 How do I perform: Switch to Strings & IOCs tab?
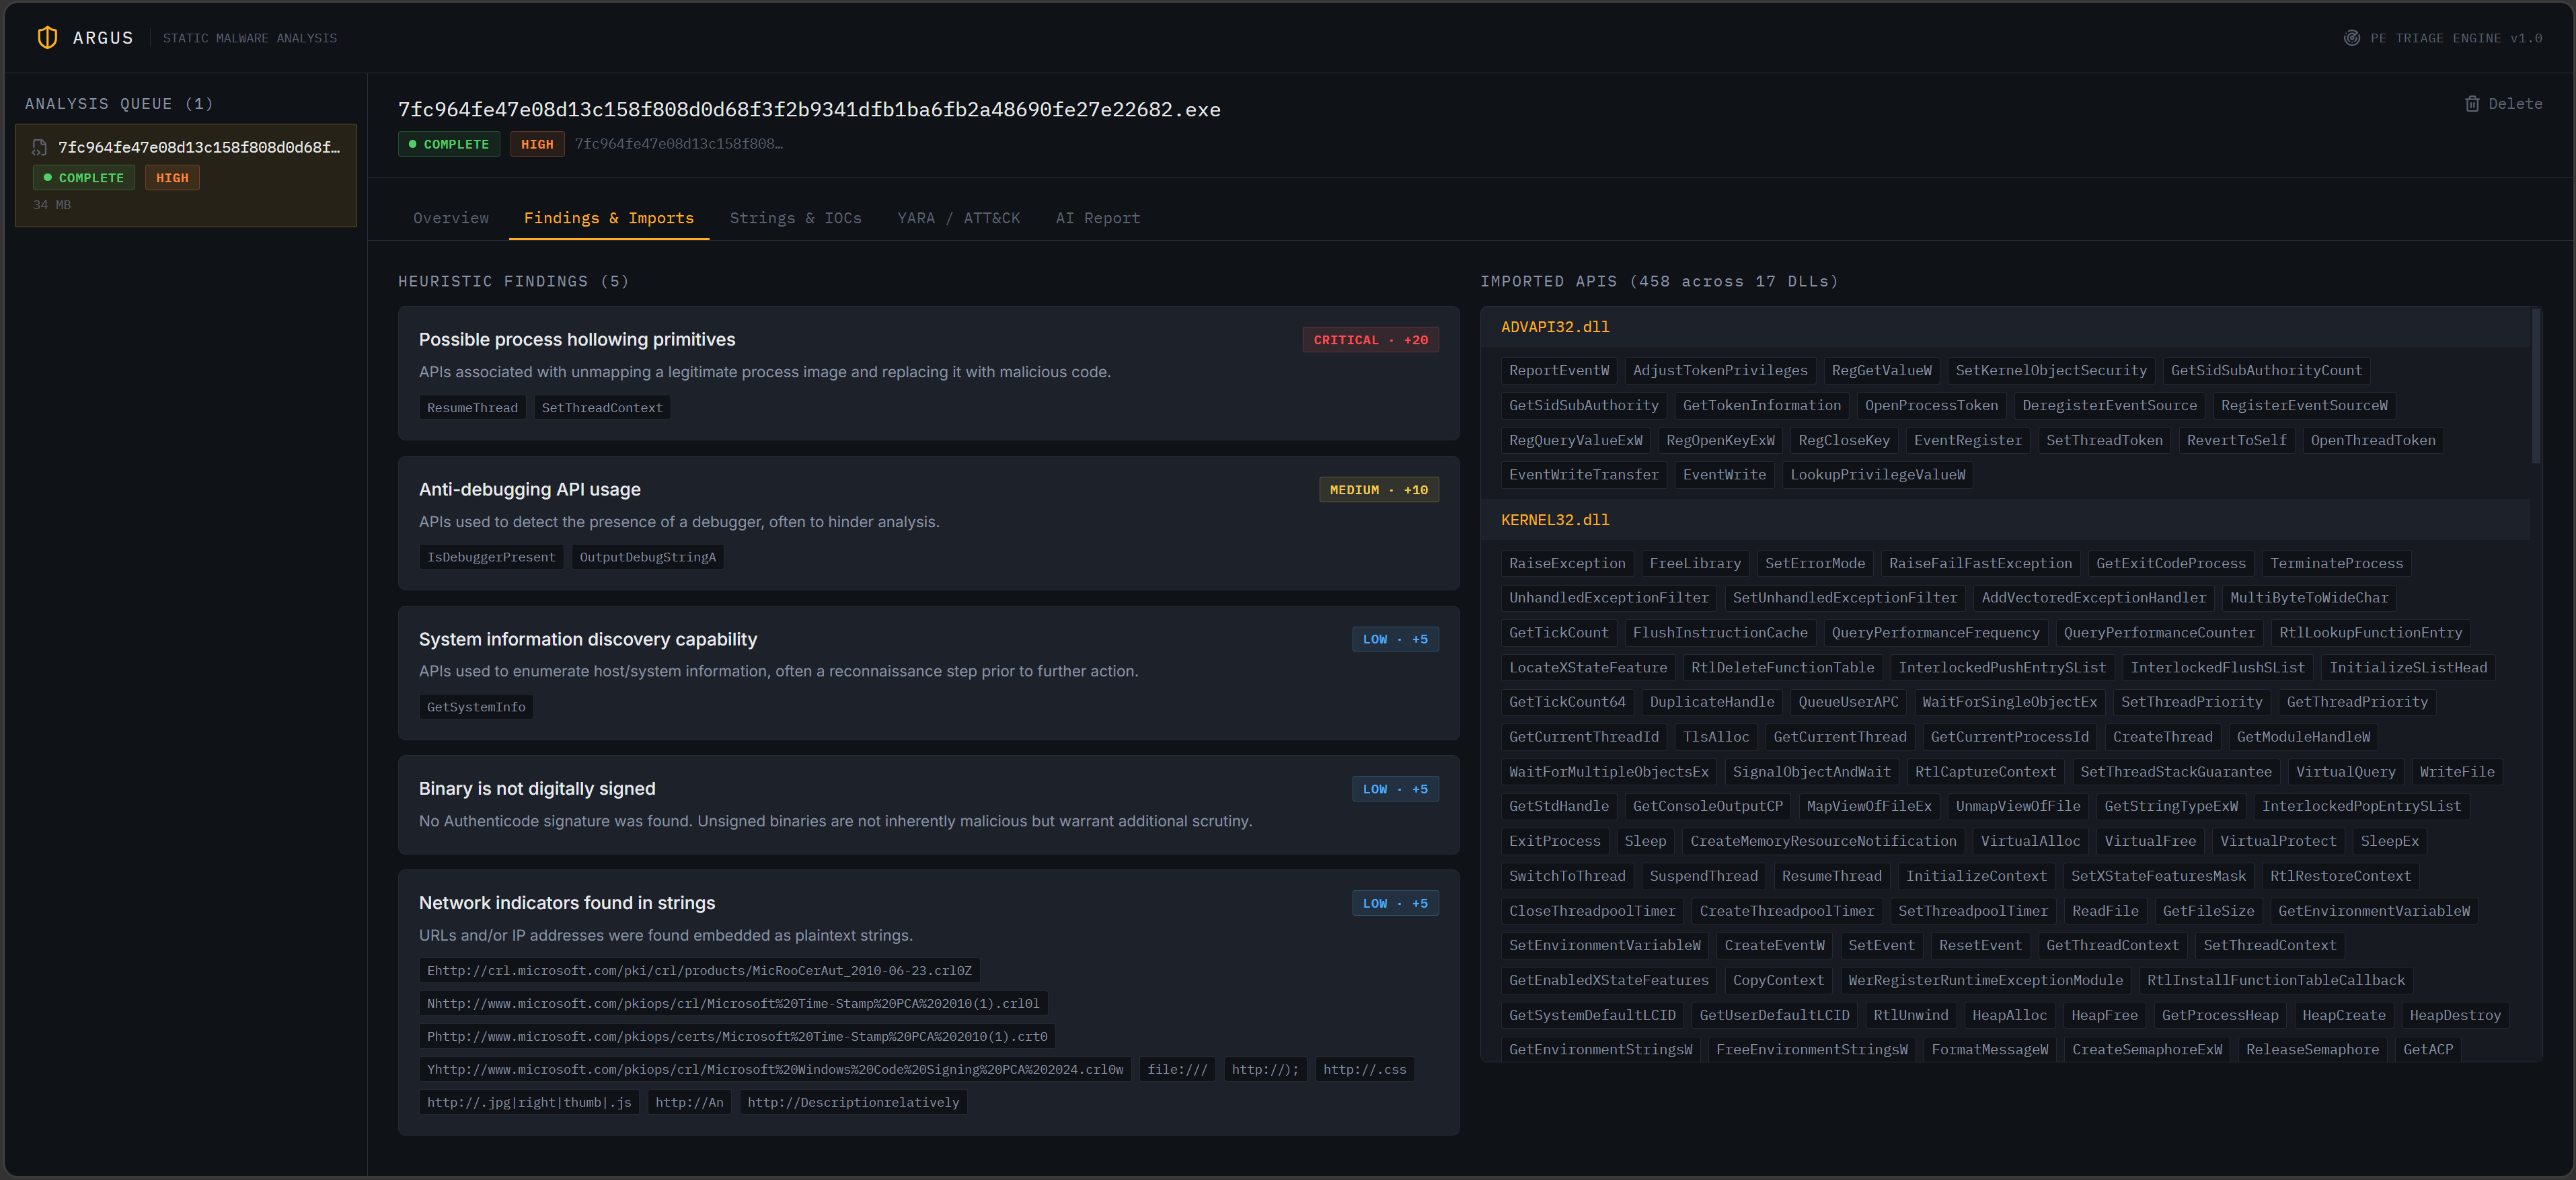point(795,218)
